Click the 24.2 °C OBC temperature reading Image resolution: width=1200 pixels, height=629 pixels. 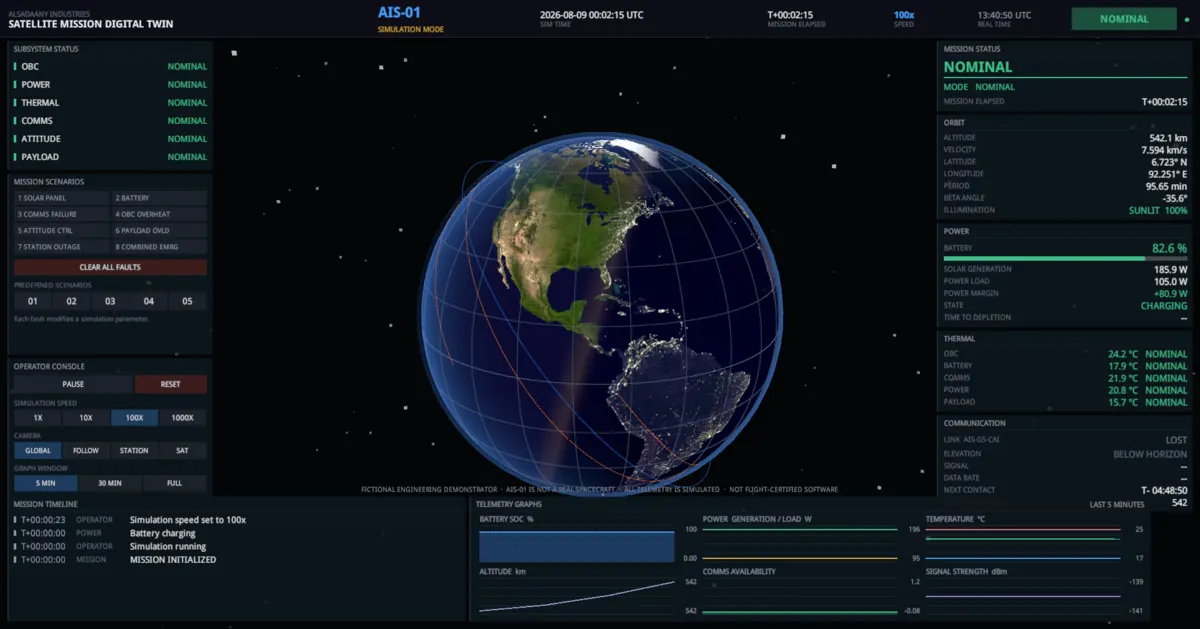(1122, 354)
